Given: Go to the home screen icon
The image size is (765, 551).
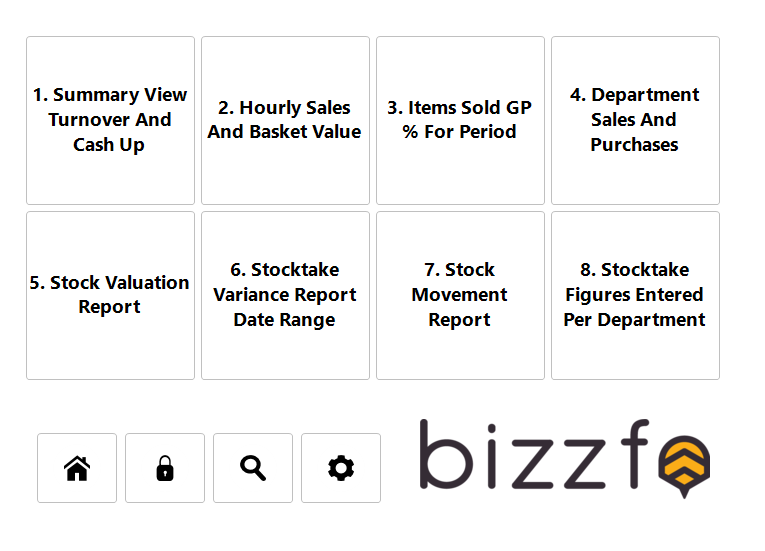Looking at the screenshot, I should point(77,468).
